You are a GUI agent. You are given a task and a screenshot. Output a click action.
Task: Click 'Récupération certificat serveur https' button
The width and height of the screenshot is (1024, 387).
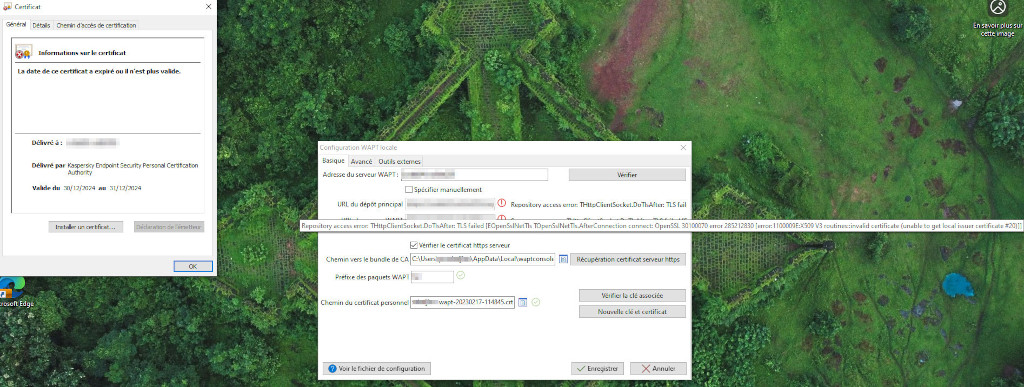coord(628,259)
